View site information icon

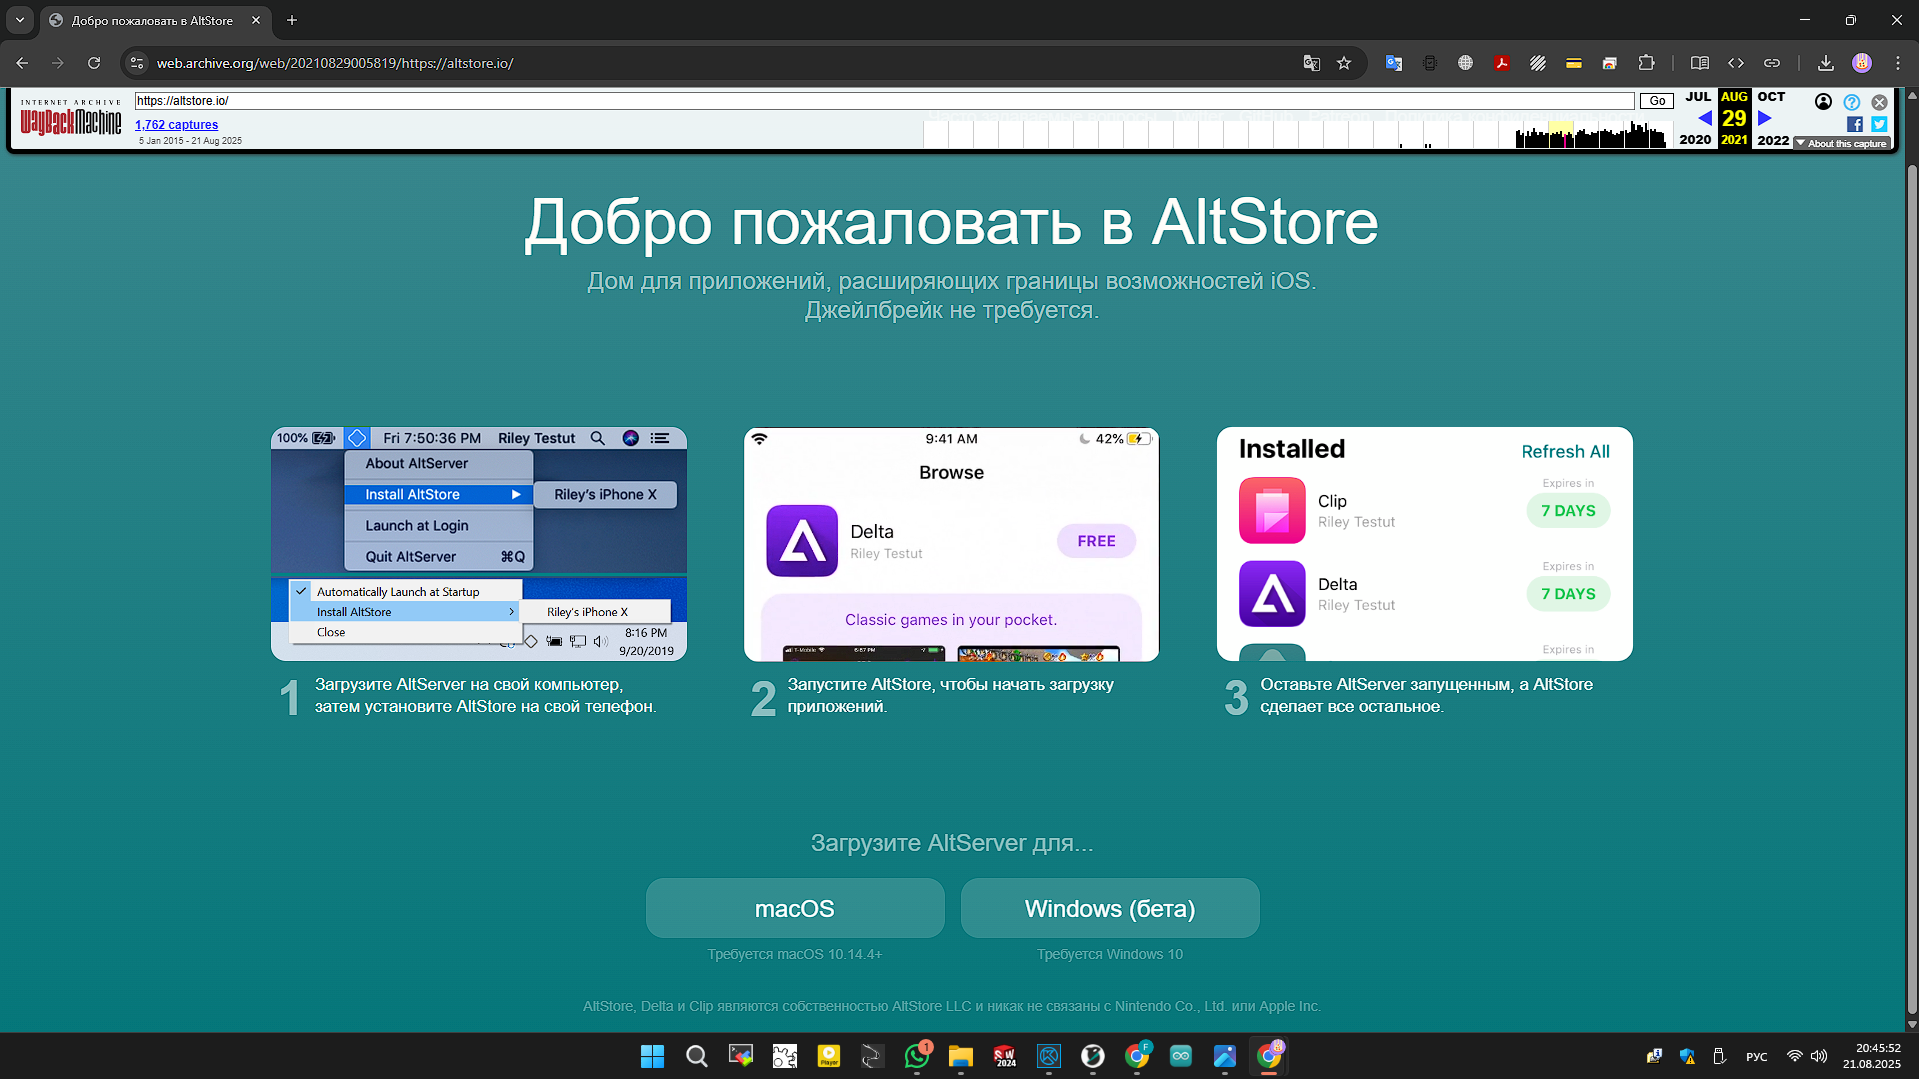pyautogui.click(x=137, y=63)
